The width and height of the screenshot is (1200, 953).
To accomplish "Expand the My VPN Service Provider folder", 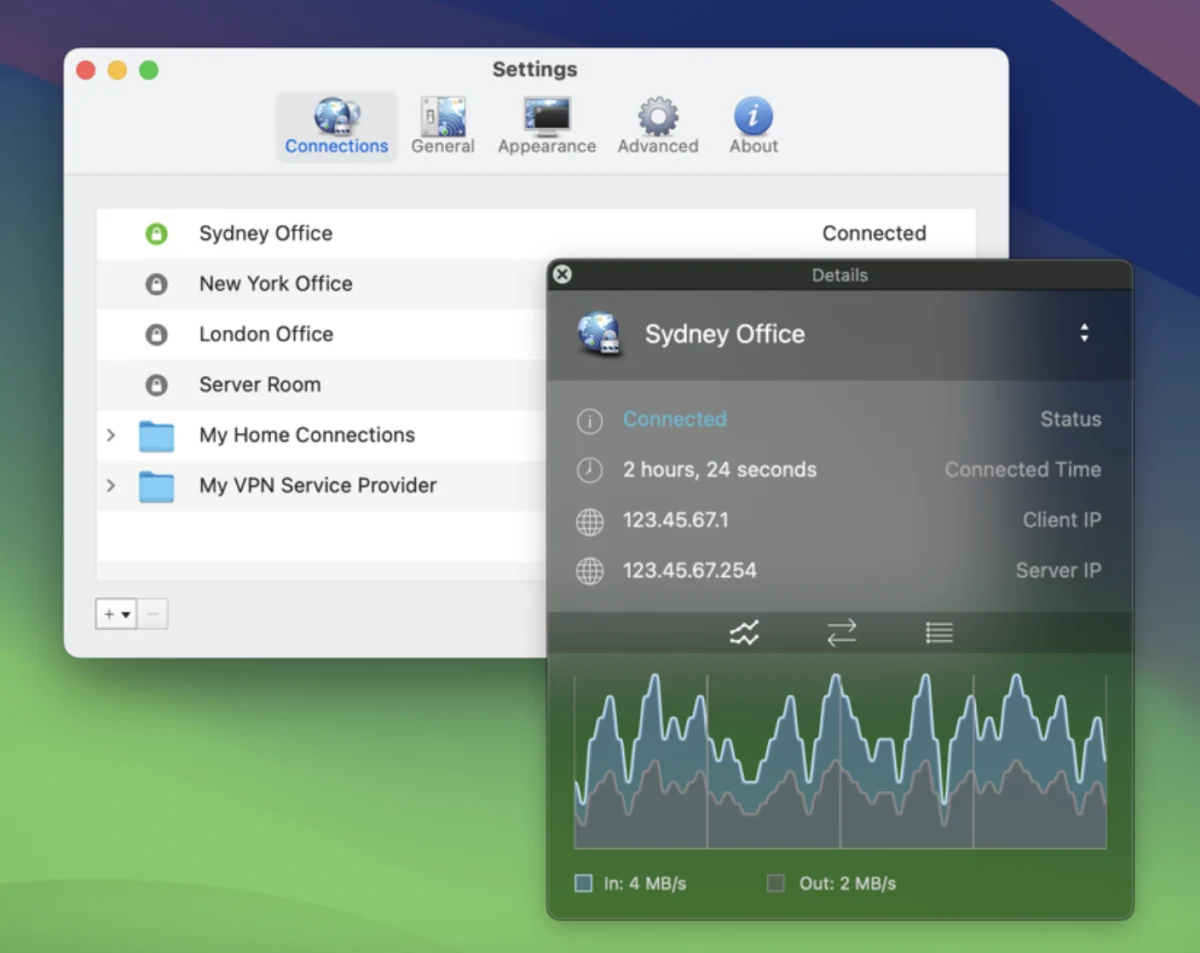I will 111,485.
